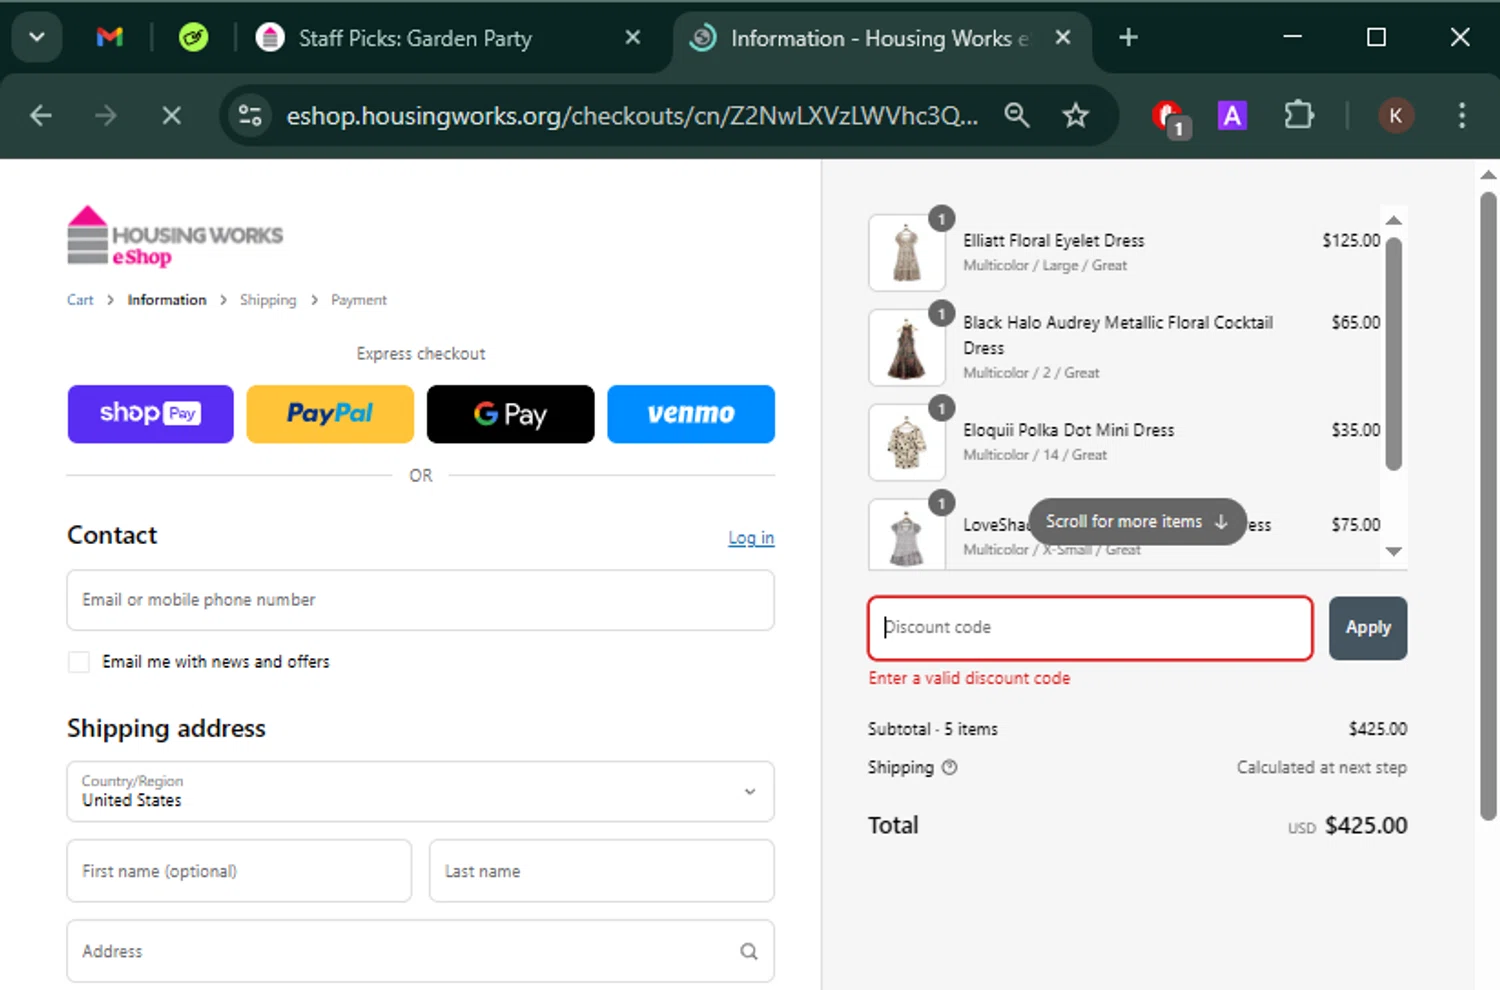Click the Housing Works eShop logo
This screenshot has width=1500, height=990.
click(x=175, y=237)
